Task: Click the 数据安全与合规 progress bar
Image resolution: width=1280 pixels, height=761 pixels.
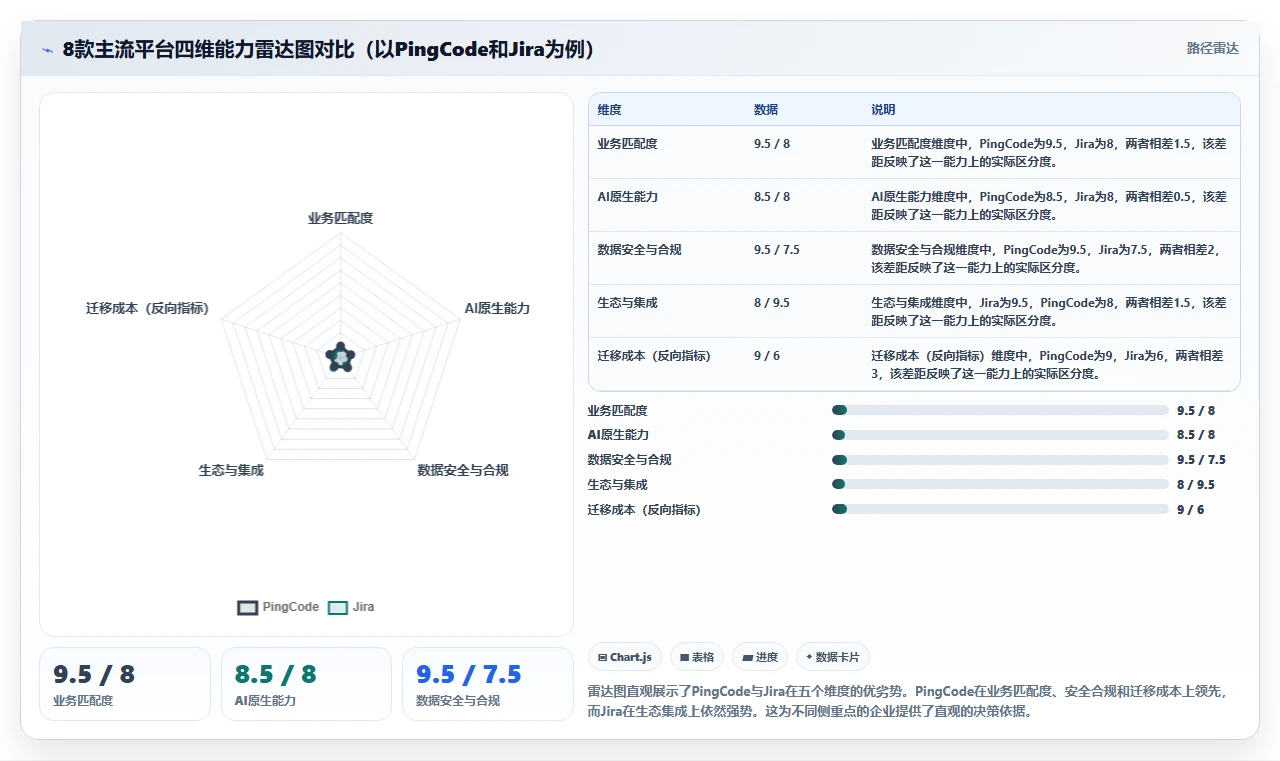Action: tap(1000, 460)
